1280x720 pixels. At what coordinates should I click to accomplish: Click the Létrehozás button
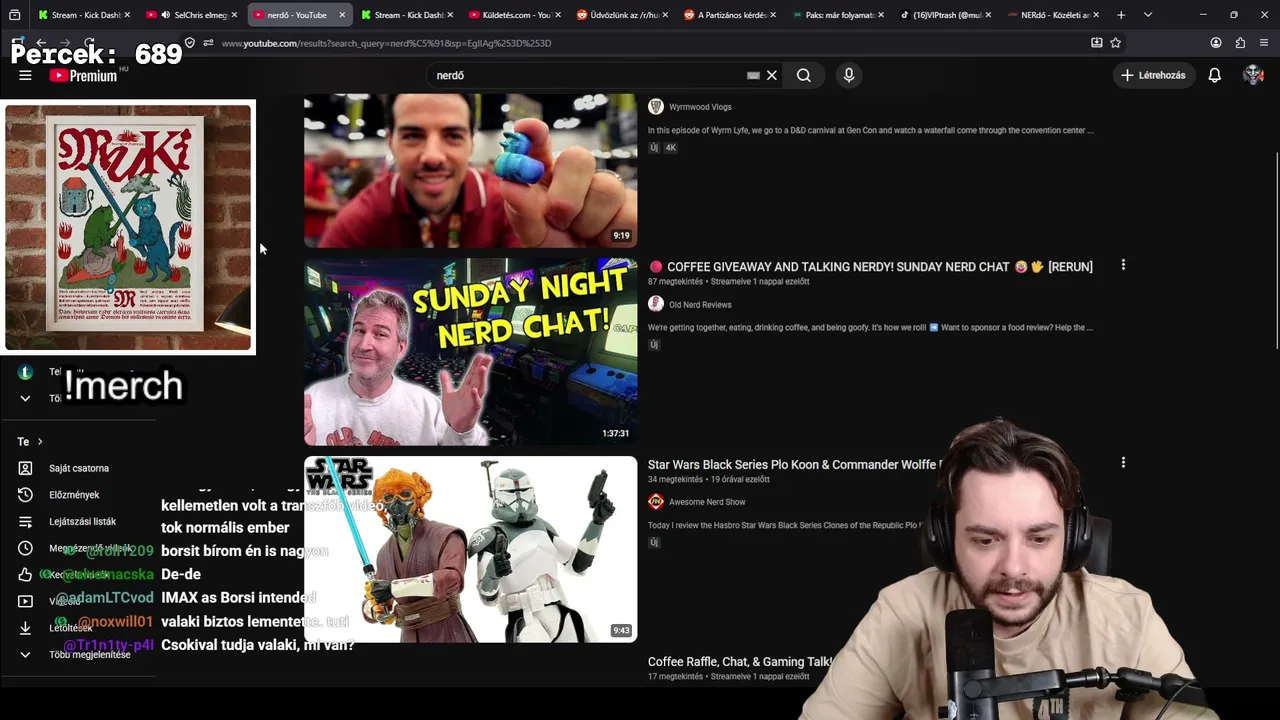(x=1154, y=75)
